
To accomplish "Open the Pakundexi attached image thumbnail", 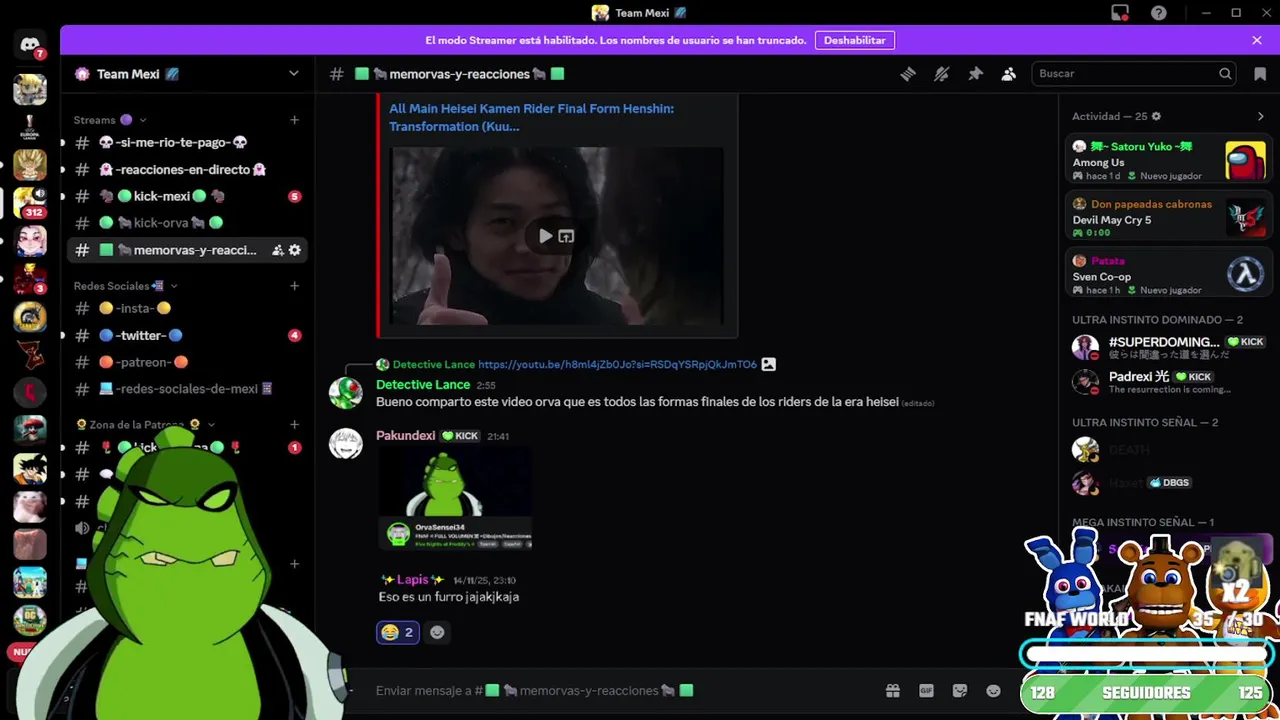I will pyautogui.click(x=455, y=498).
